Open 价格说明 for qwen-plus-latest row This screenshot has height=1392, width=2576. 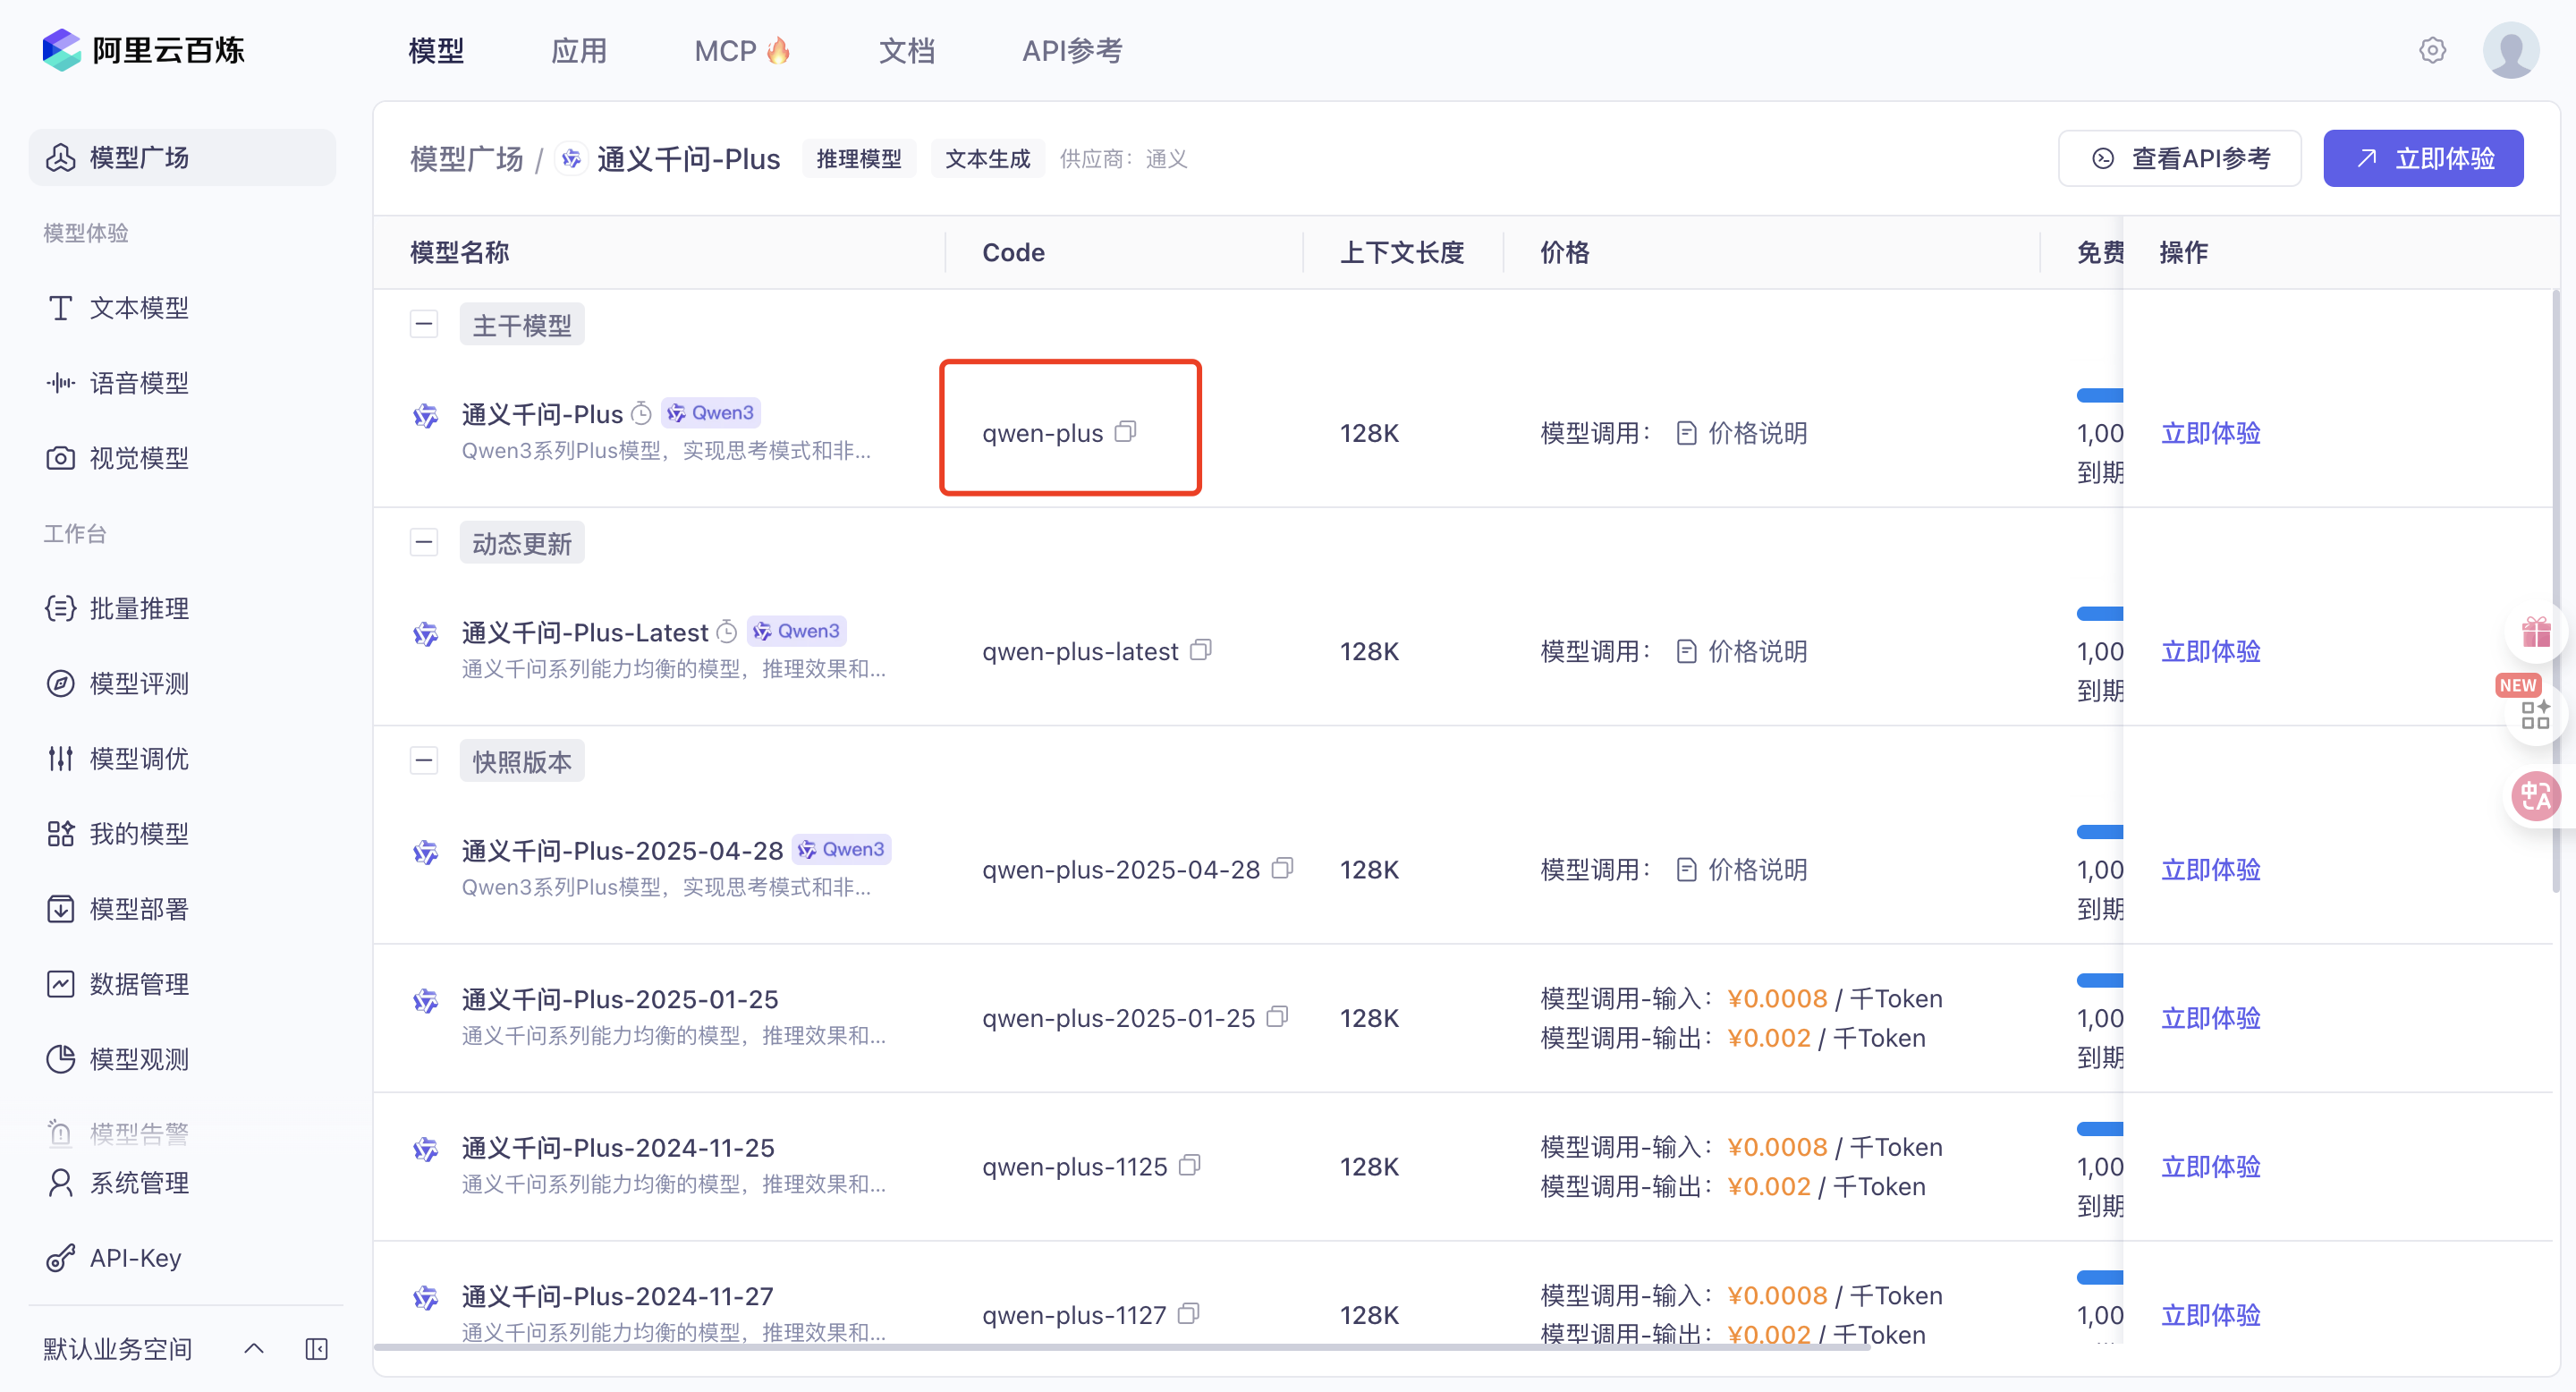1741,651
